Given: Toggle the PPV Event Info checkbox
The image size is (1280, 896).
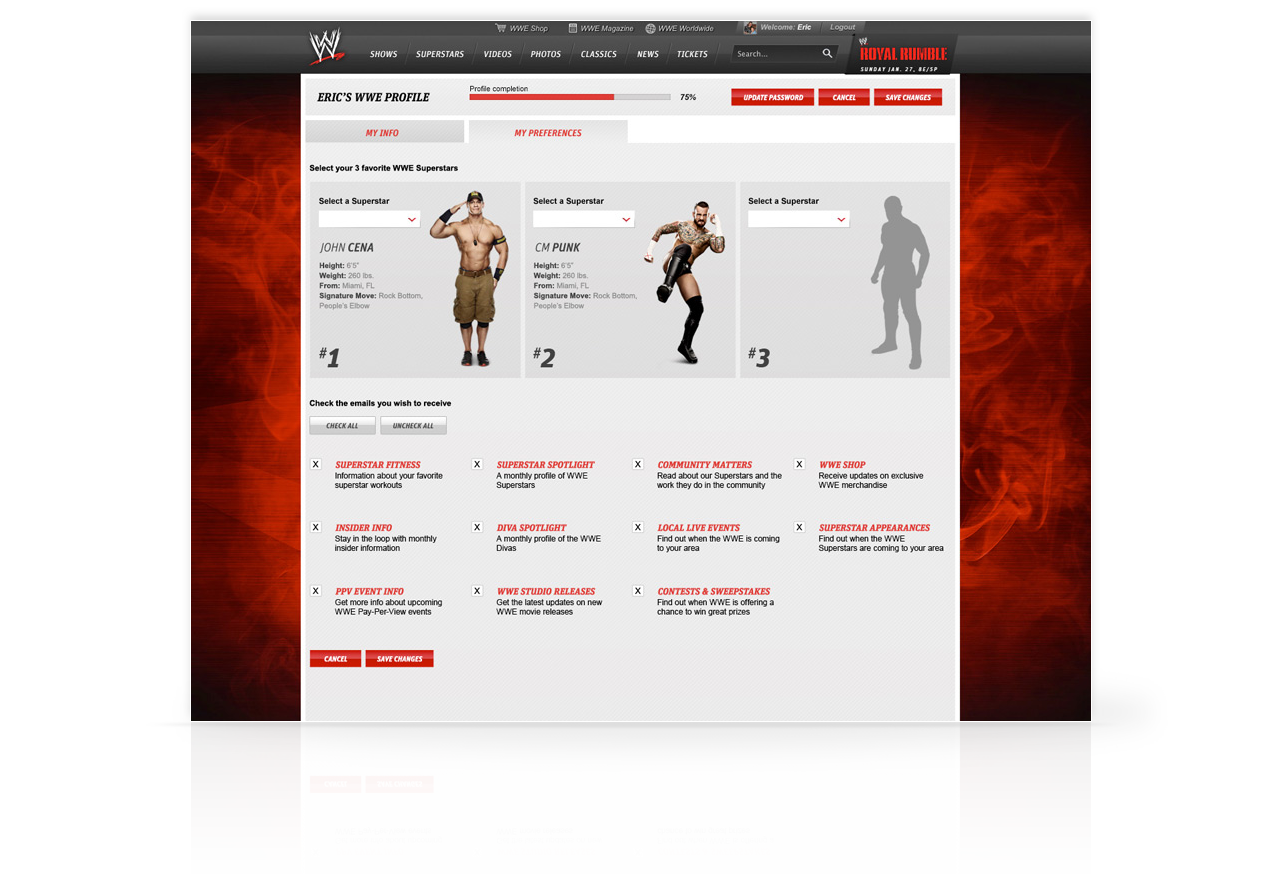Looking at the screenshot, I should tap(316, 591).
